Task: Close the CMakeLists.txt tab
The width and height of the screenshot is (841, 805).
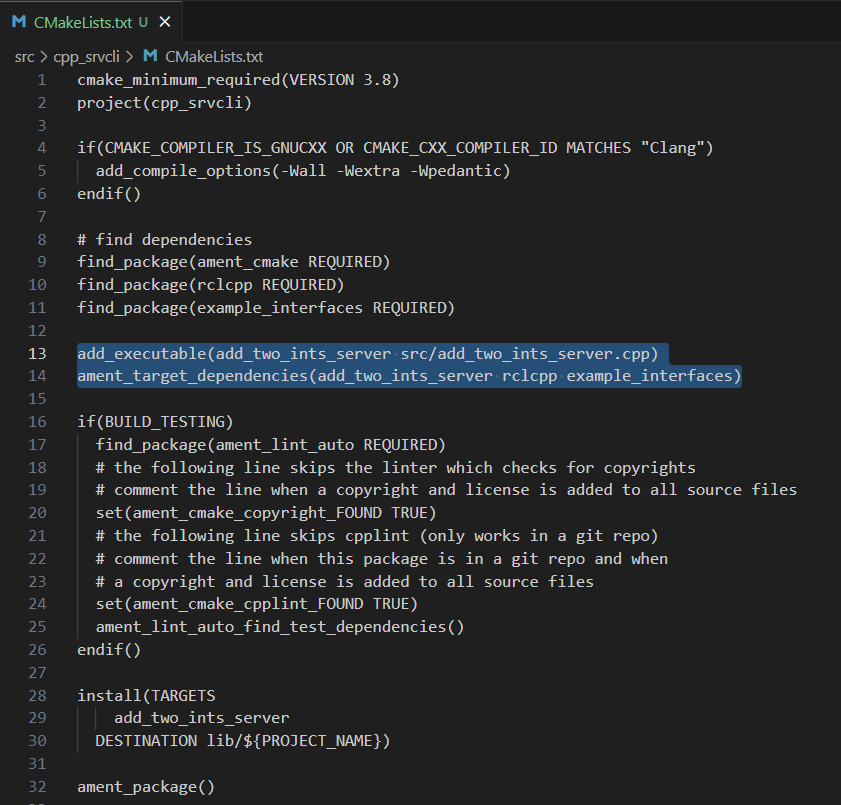Action: 165,22
